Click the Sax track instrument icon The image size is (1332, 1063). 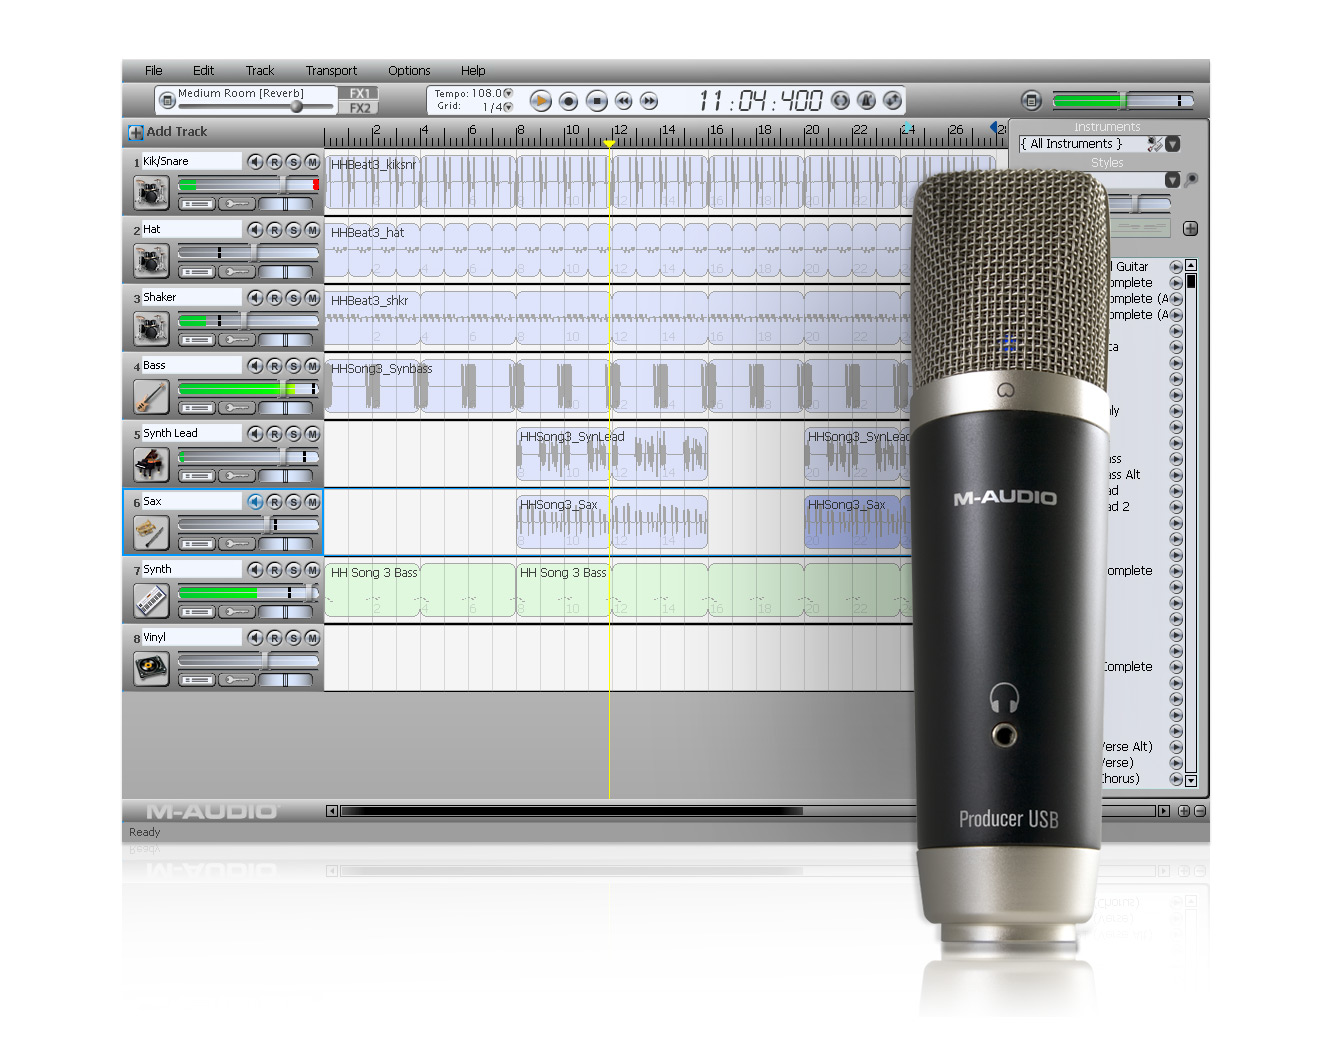[151, 532]
